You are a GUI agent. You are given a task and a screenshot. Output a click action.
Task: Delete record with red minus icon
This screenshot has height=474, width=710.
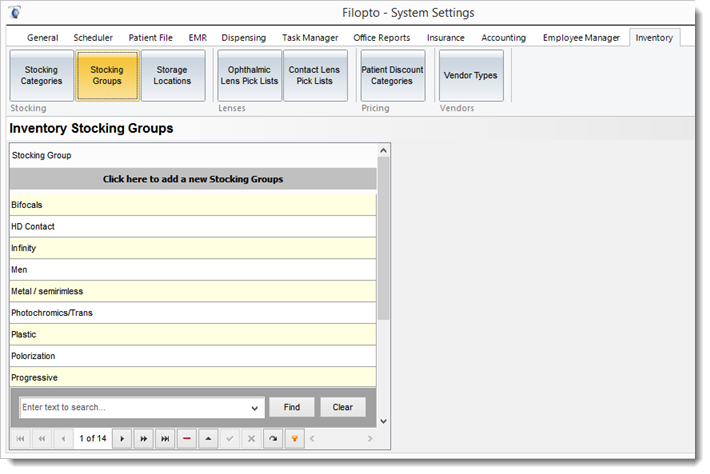(x=187, y=439)
